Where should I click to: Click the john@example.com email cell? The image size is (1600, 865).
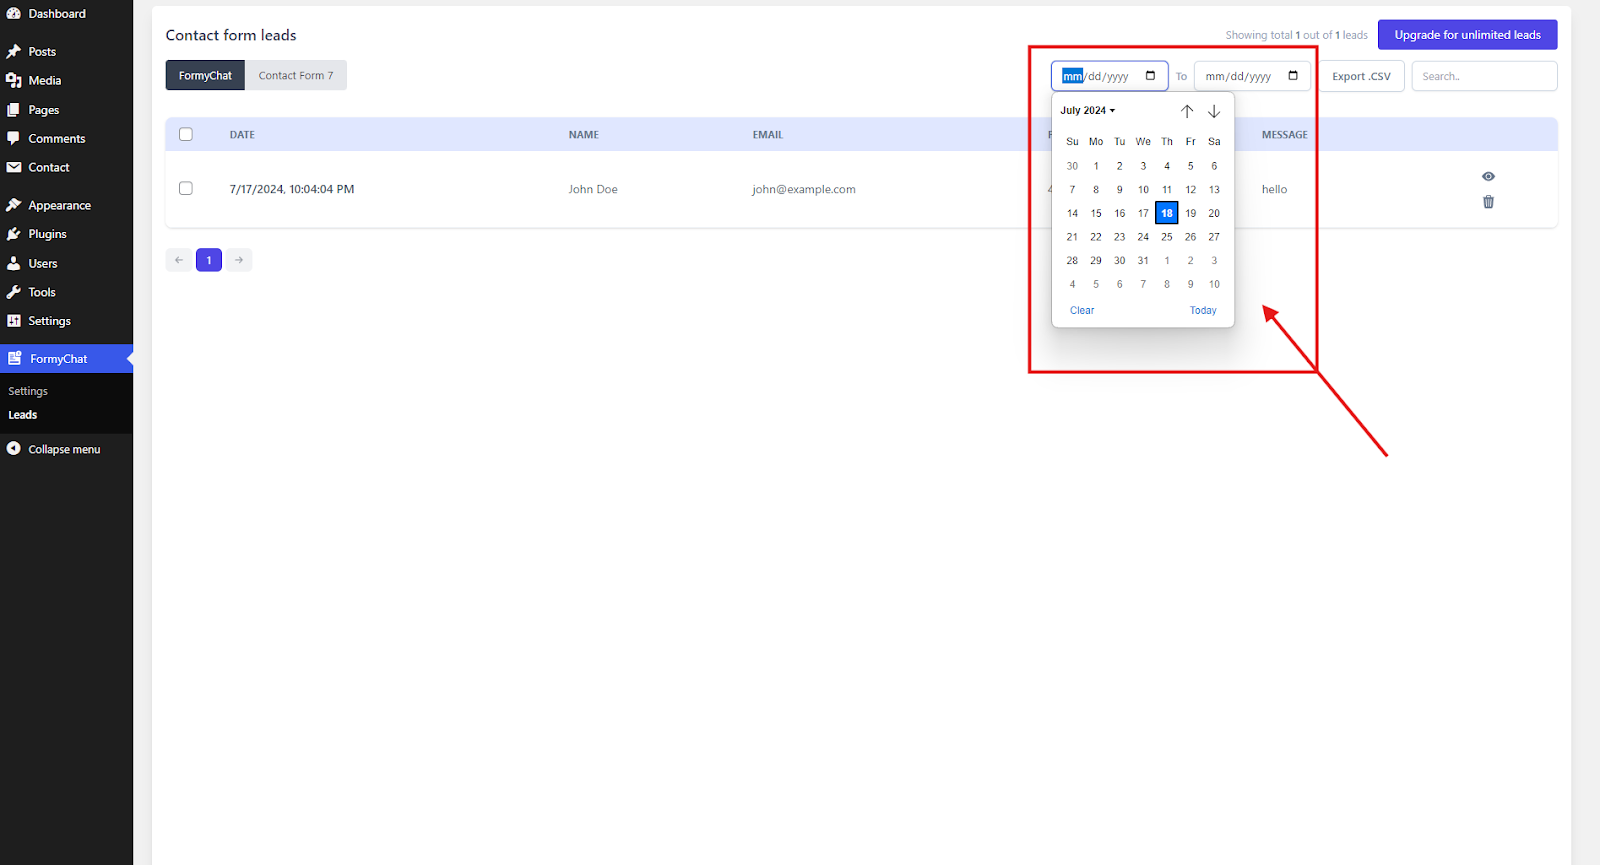(804, 190)
